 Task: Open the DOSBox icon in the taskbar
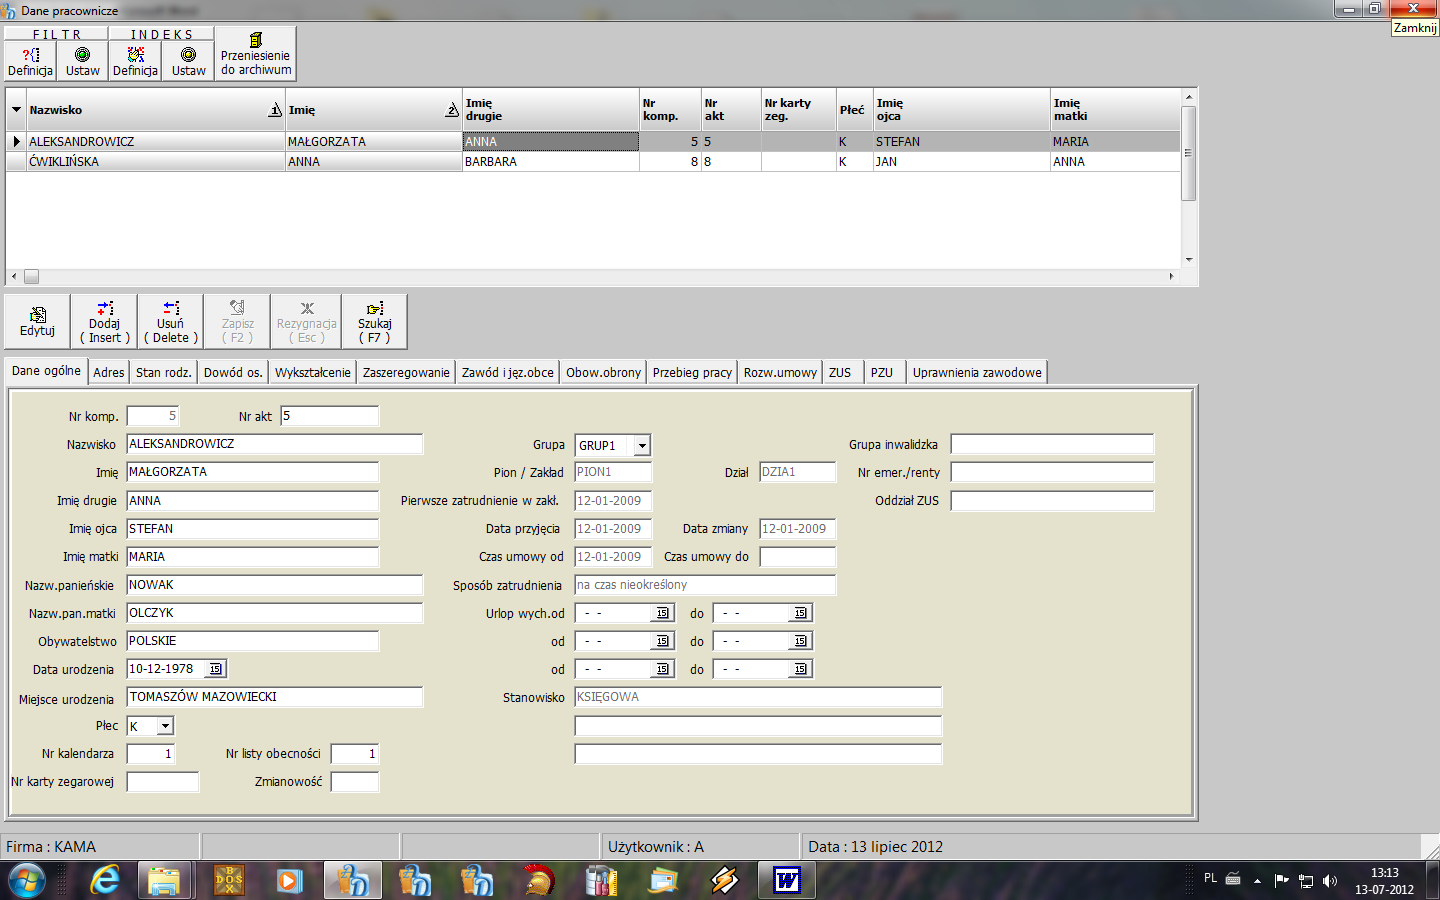tap(229, 880)
